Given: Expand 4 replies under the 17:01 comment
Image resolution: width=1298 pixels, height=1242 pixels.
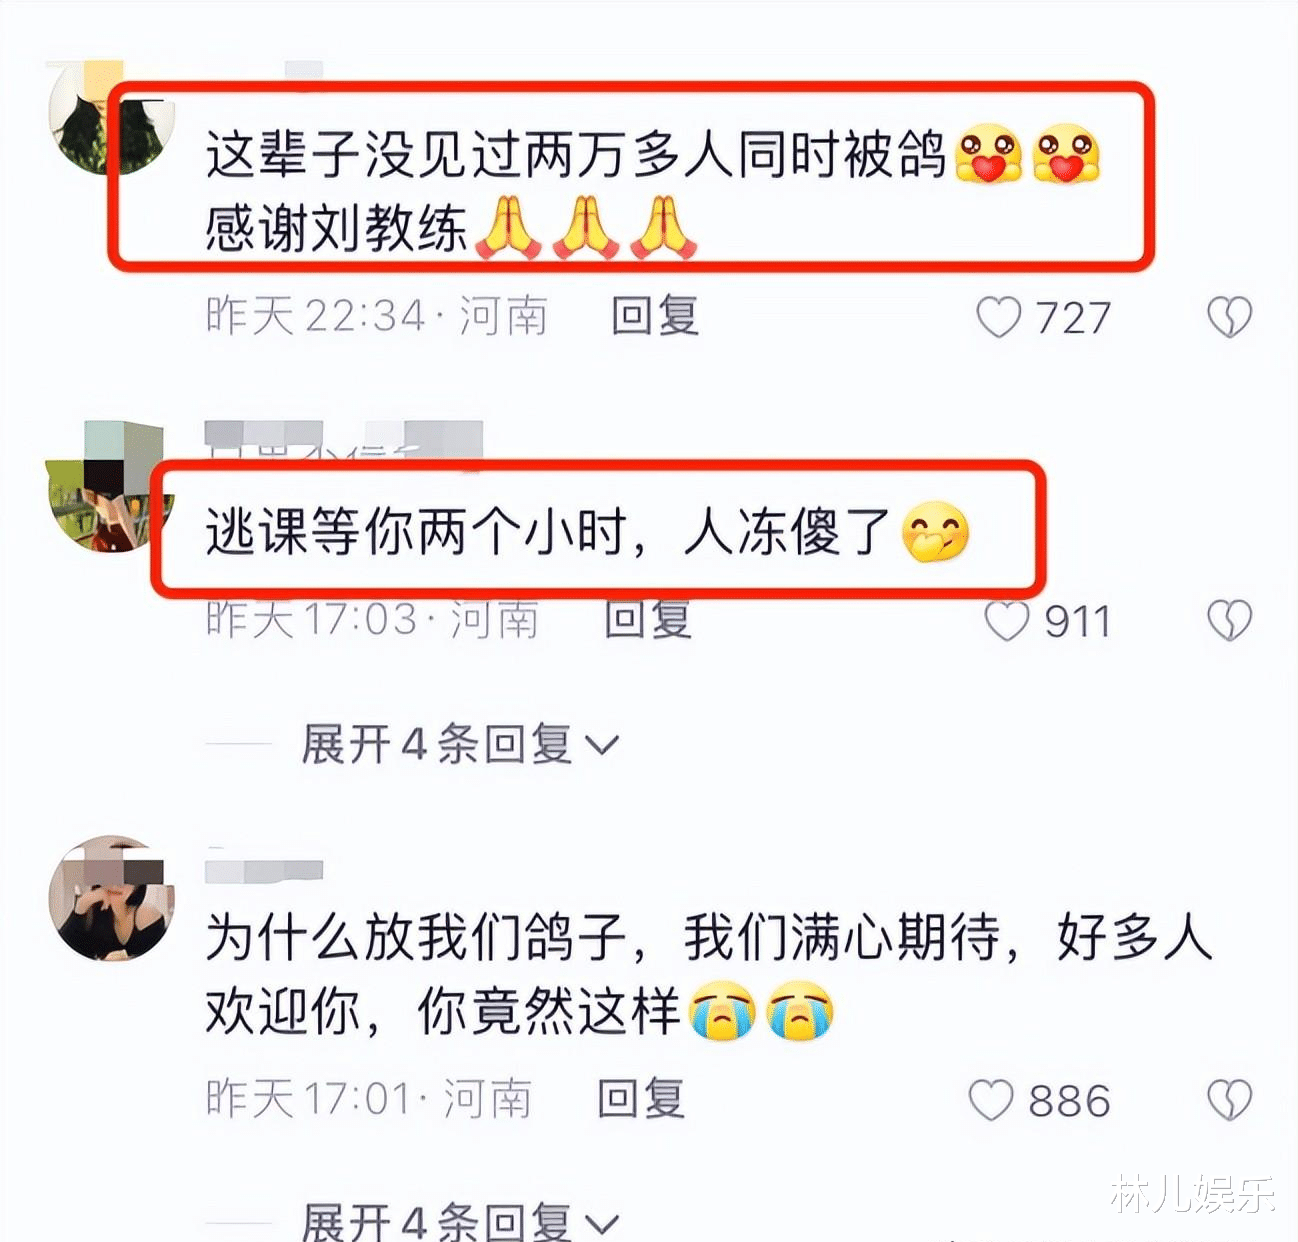Looking at the screenshot, I should pyautogui.click(x=460, y=1221).
